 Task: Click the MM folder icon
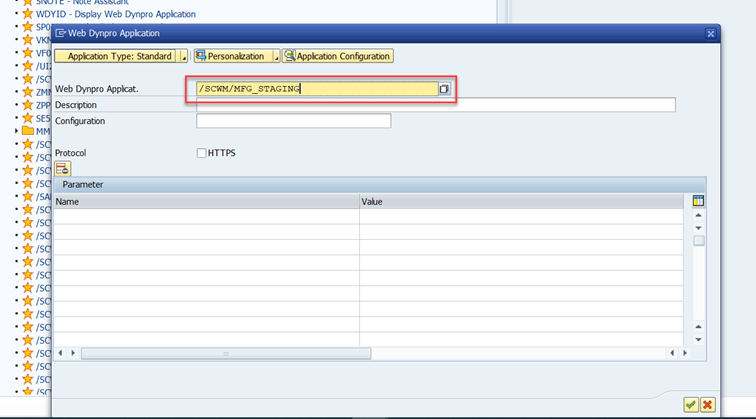point(28,131)
